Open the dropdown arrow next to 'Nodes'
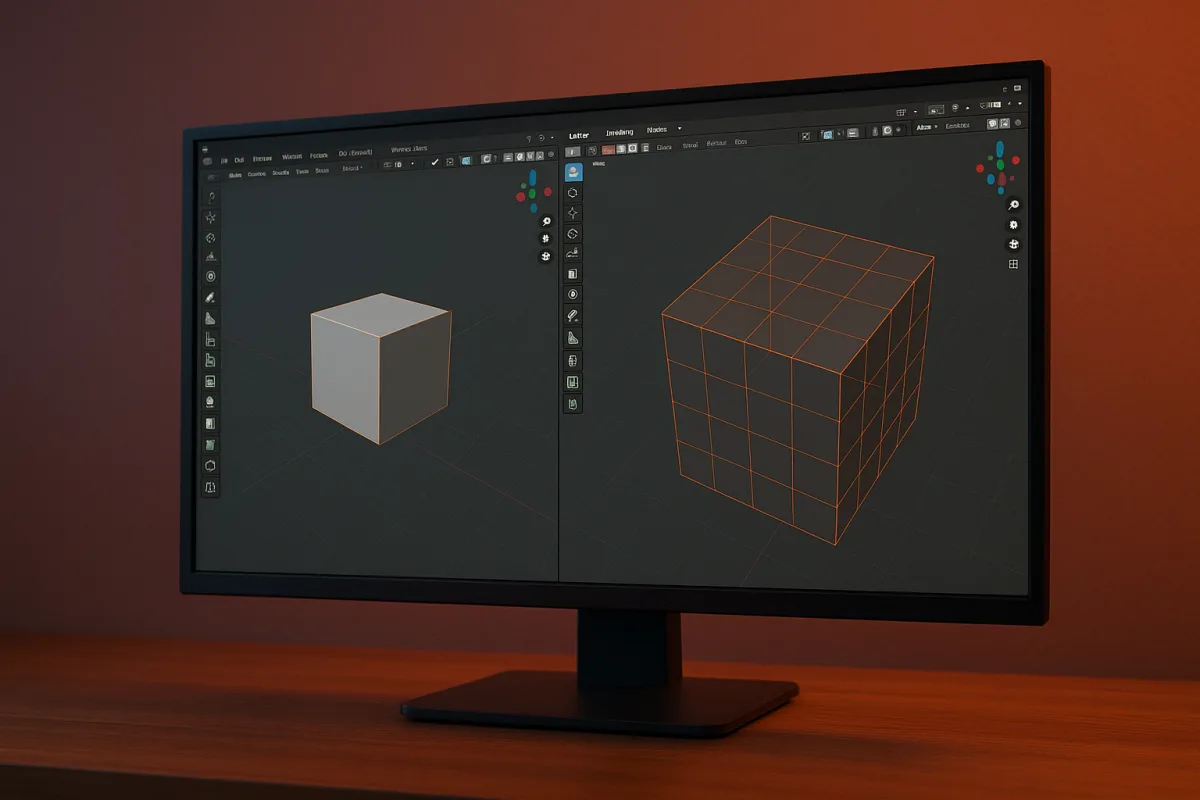The height and width of the screenshot is (800, 1200). pyautogui.click(x=679, y=129)
